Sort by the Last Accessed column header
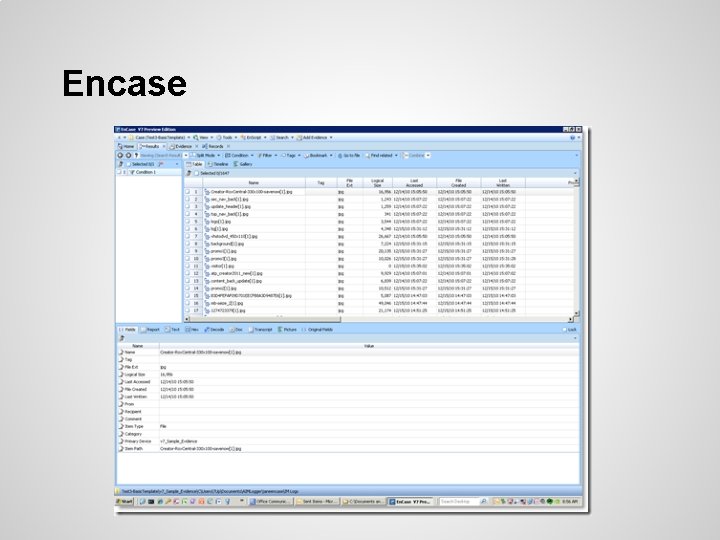Image resolution: width=720 pixels, height=540 pixels. tap(414, 183)
